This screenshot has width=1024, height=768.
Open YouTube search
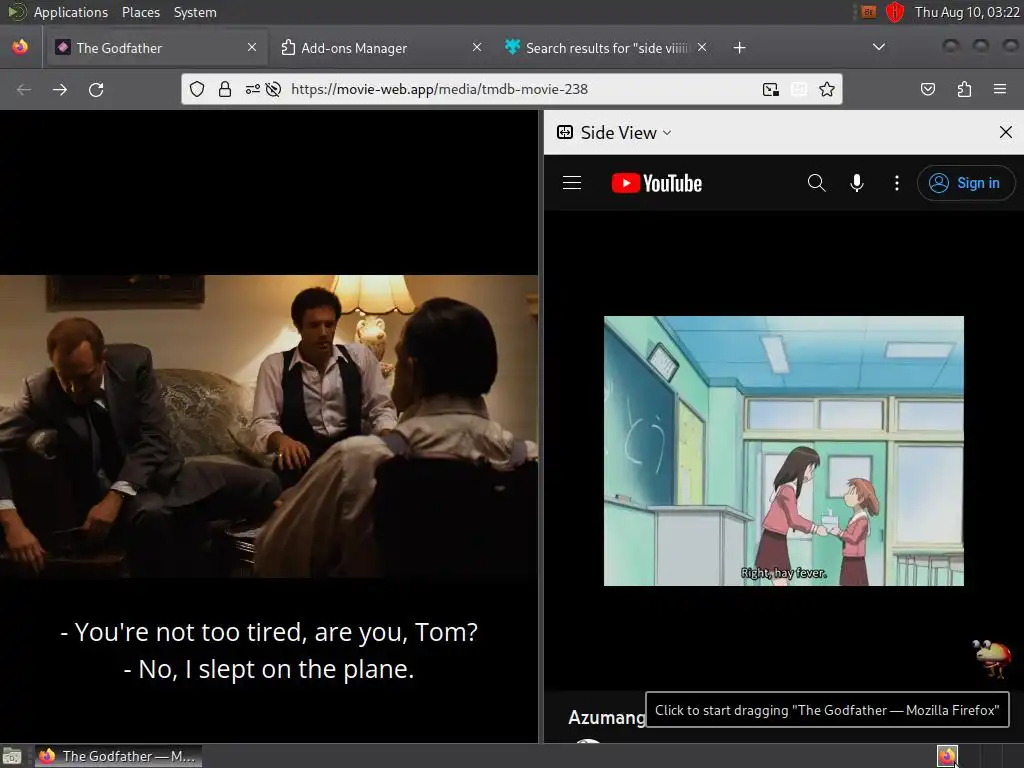[x=816, y=183]
